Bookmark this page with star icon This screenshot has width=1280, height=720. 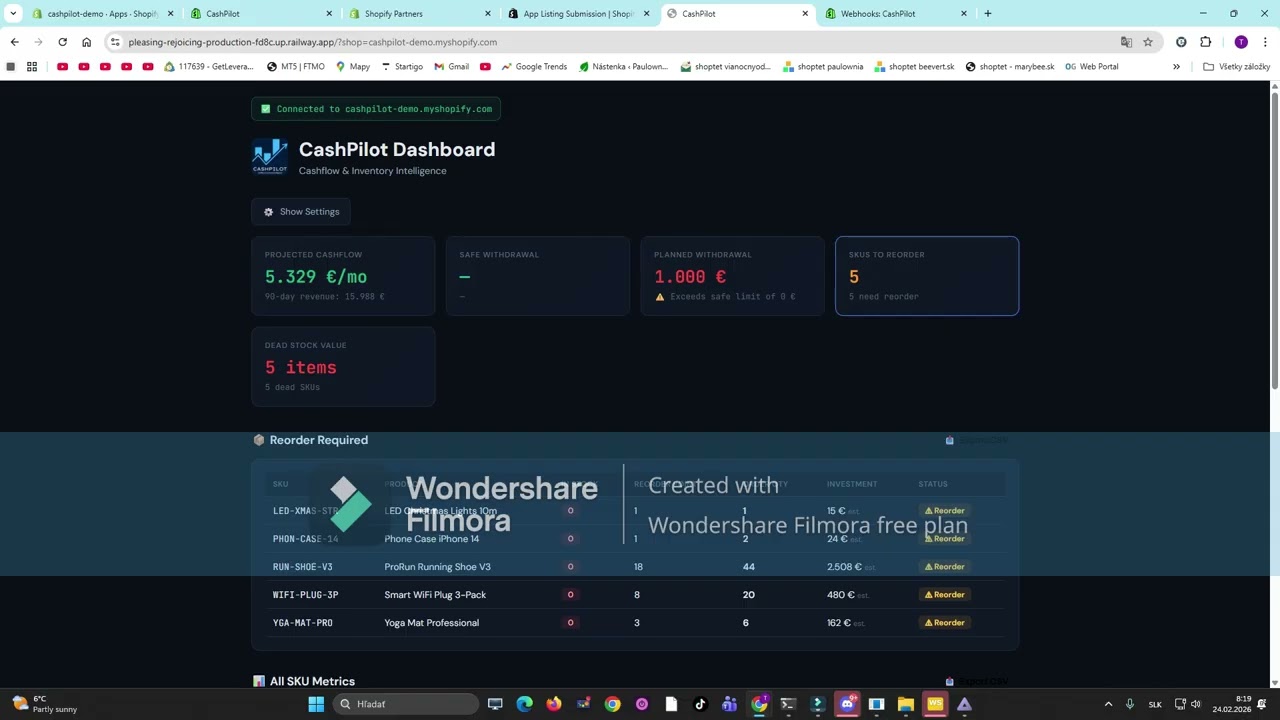tap(1148, 42)
